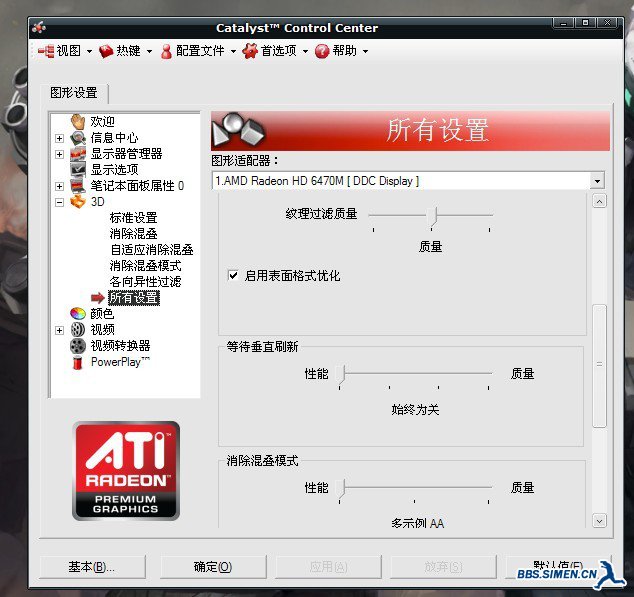634x597 pixels.
Task: Click the ATI Radeon Premium Graphics logo
Action: (126, 471)
